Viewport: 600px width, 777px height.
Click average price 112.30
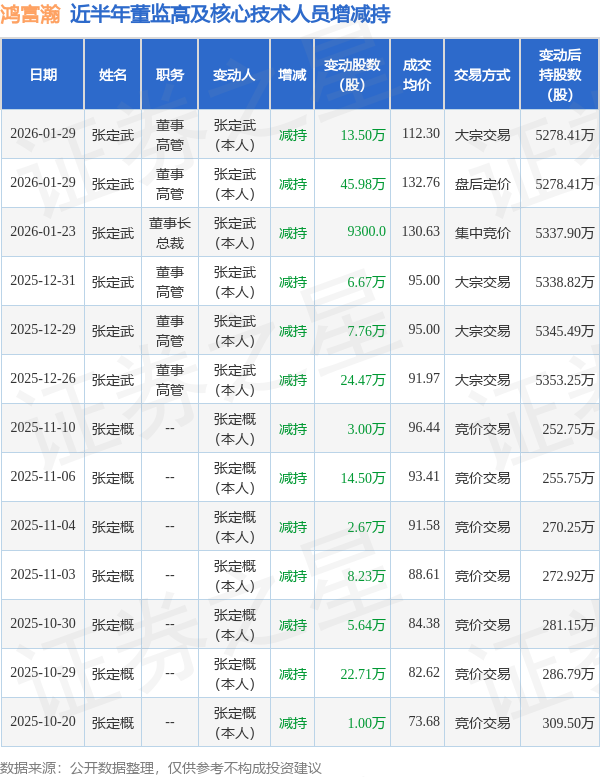421,133
